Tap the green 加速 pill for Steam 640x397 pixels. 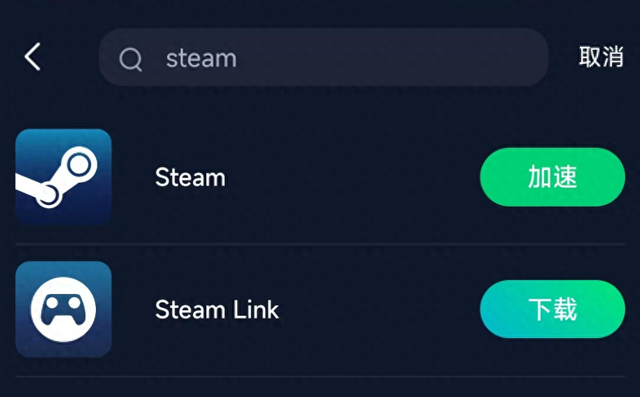coord(553,177)
